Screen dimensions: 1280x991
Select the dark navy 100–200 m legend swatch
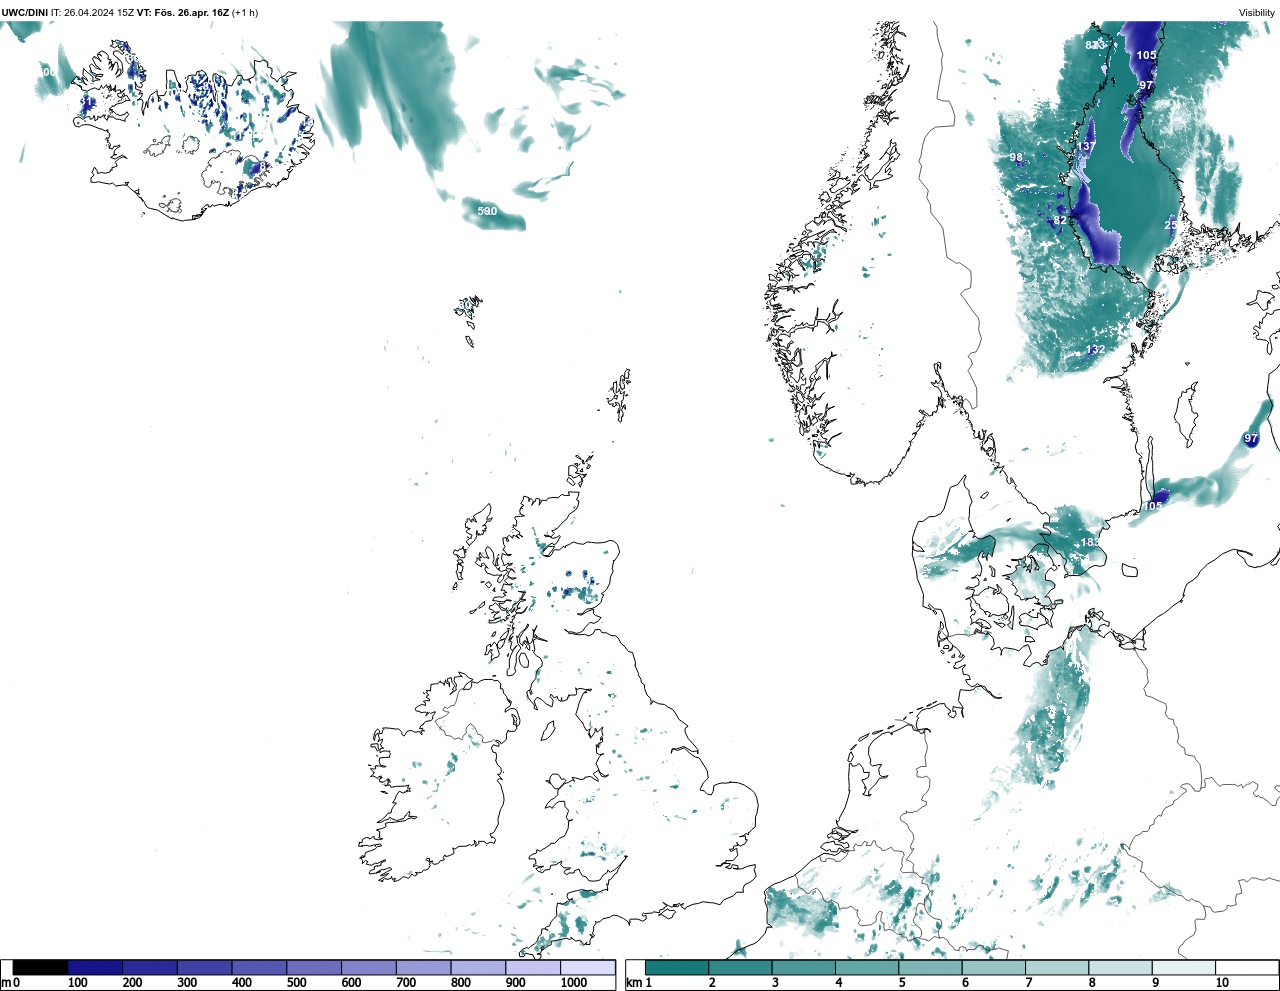(x=95, y=967)
